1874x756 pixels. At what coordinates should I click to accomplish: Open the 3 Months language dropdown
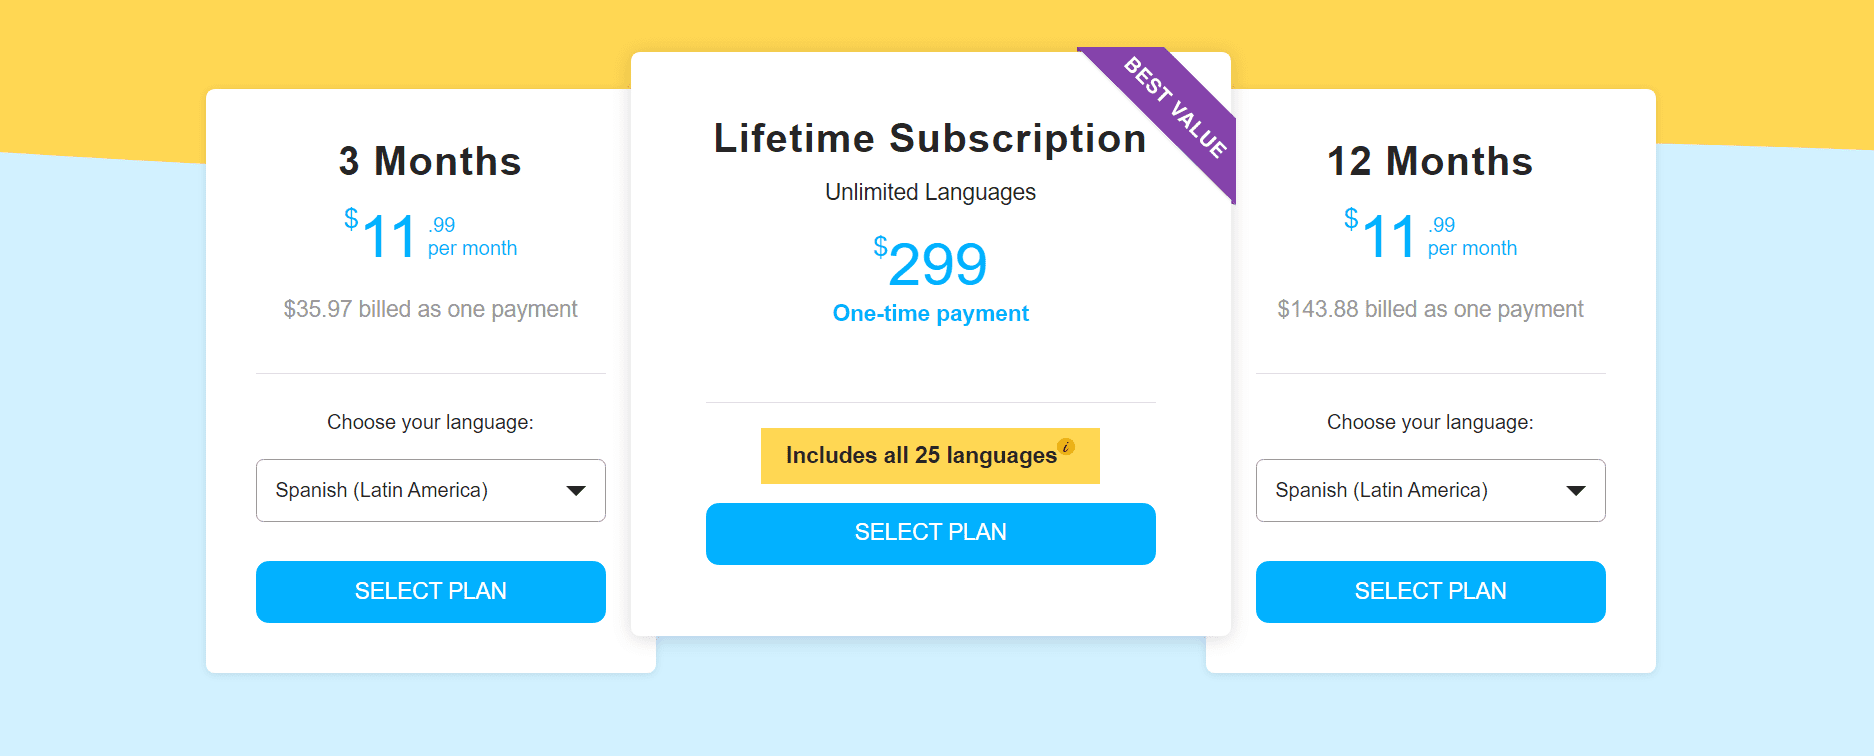tap(430, 490)
